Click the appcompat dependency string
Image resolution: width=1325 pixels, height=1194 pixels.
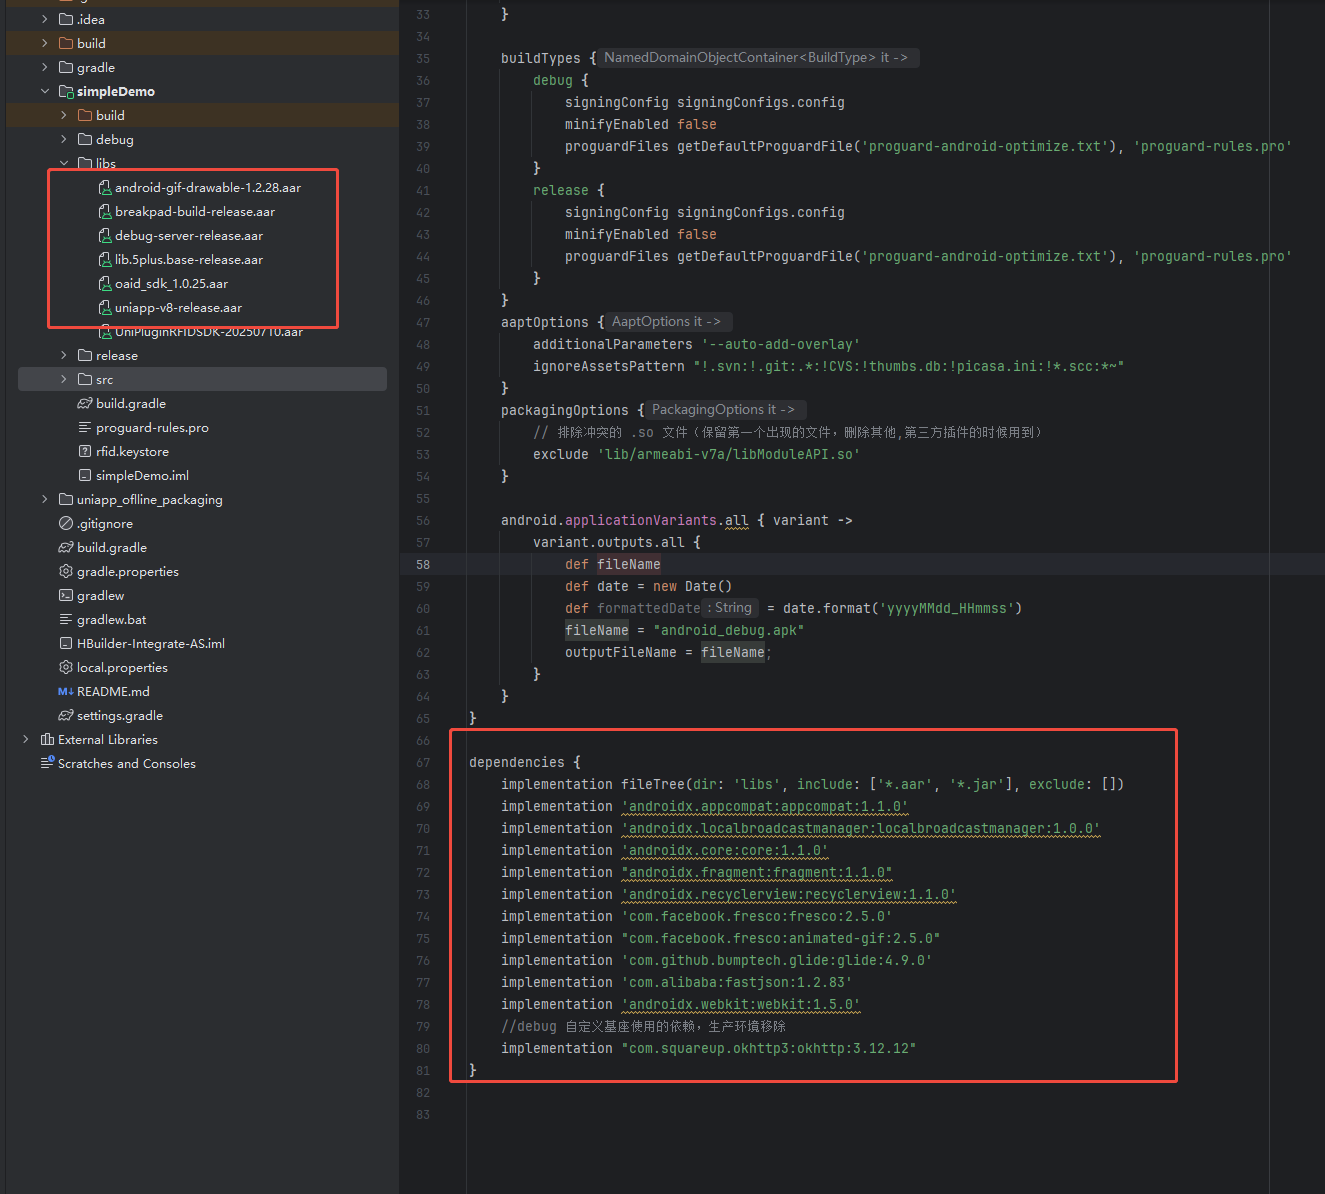coord(765,806)
